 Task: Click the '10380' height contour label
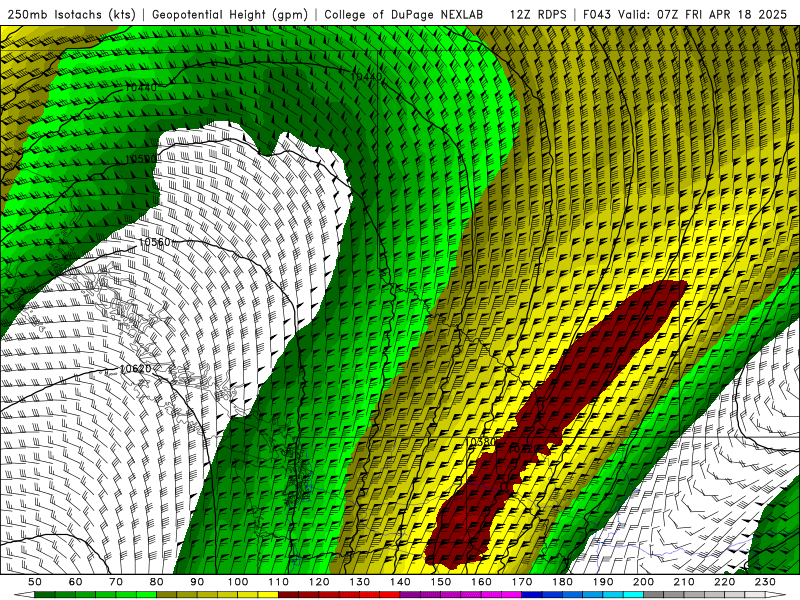coord(482,441)
